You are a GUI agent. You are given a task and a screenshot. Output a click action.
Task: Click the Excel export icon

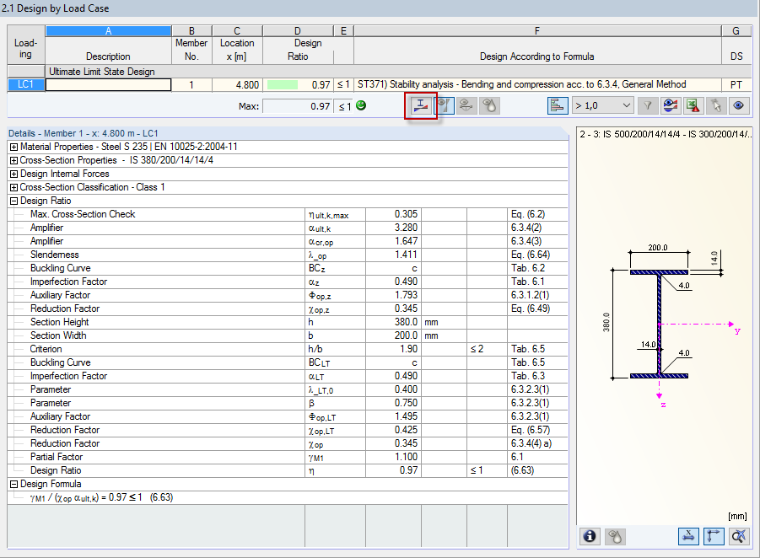coord(693,106)
